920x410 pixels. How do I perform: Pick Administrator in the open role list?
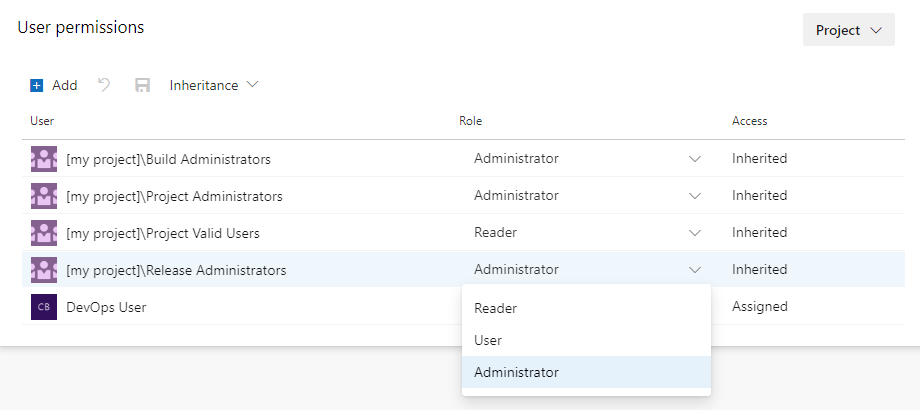pos(516,372)
